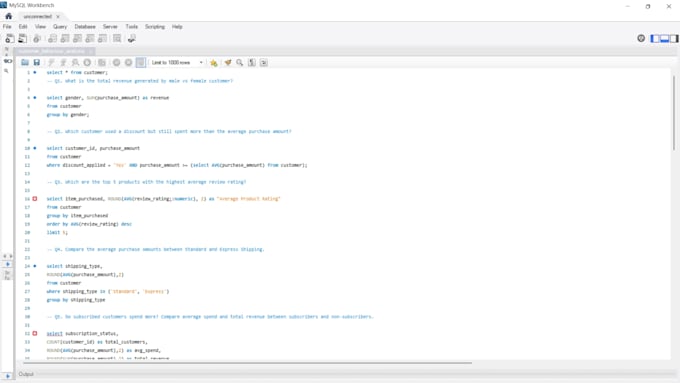
Task: Close the unconnected connection tab
Action: (58, 16)
